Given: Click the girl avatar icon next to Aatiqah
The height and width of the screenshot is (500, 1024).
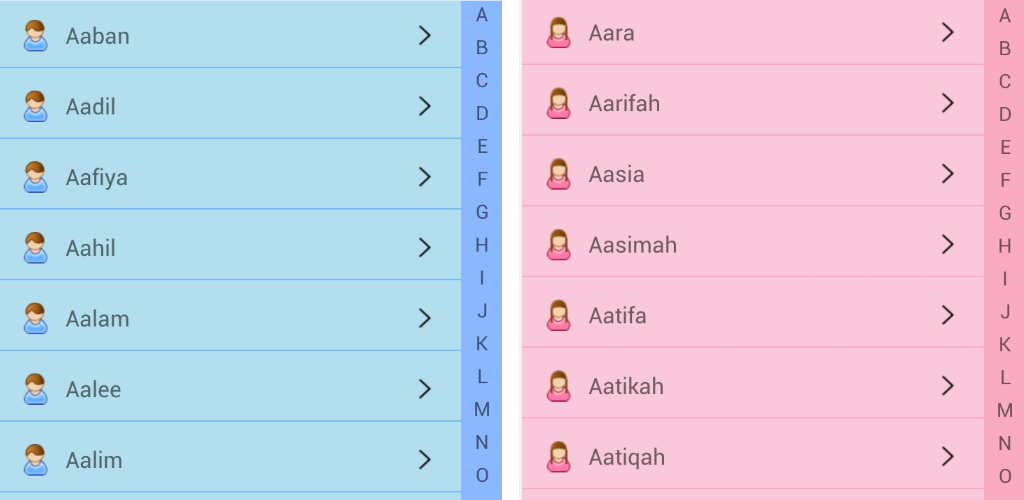Looking at the screenshot, I should [x=558, y=457].
